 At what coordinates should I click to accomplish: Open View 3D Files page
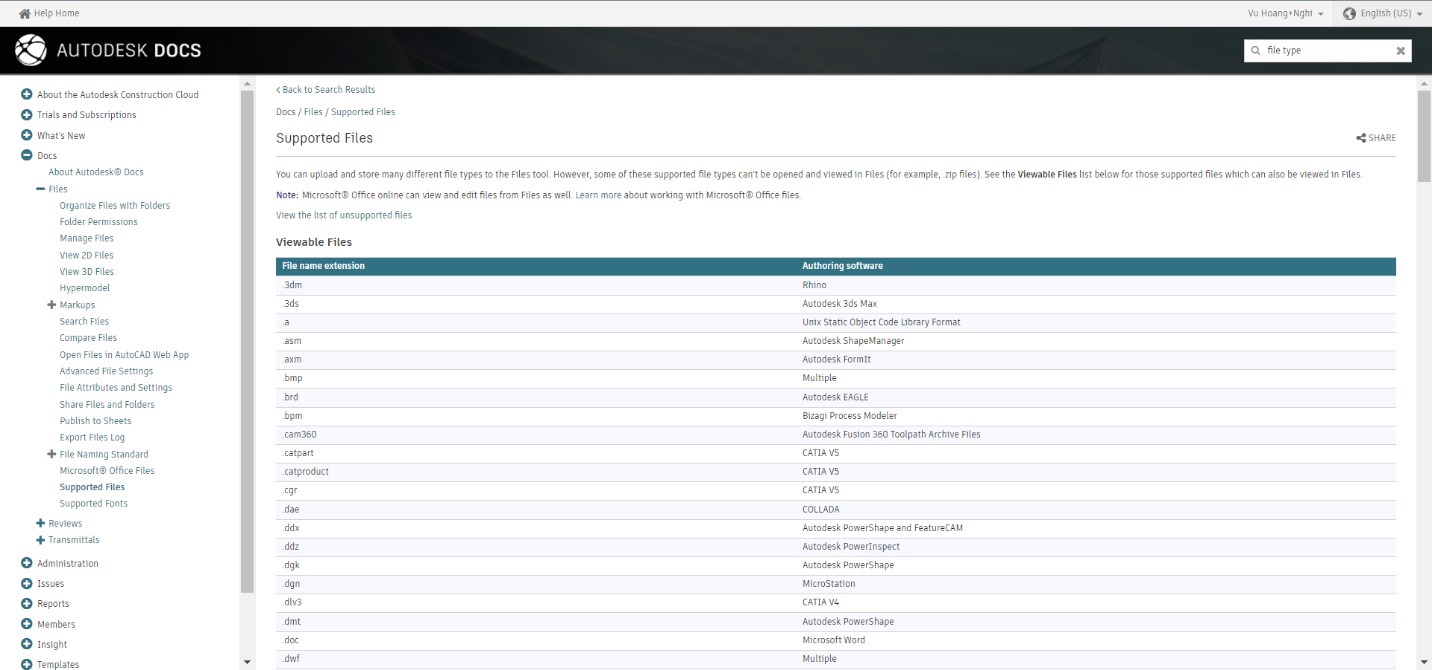(87, 272)
